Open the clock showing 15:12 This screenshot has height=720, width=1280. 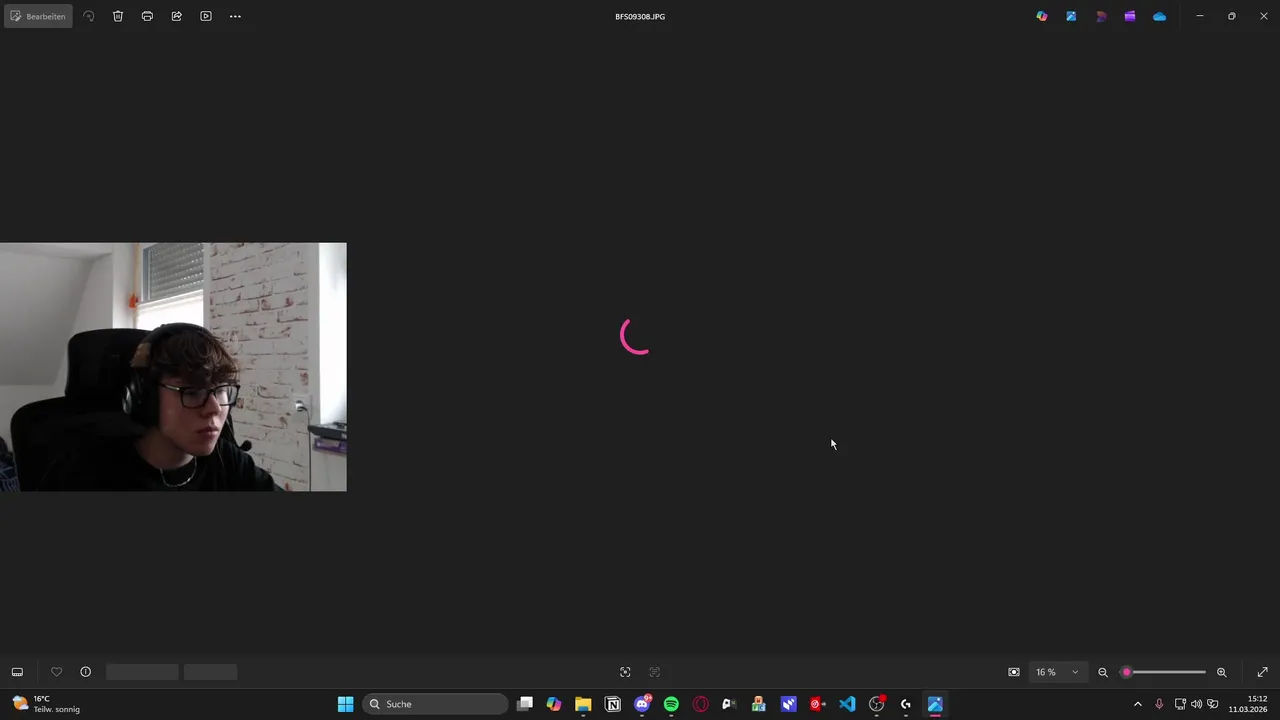click(1248, 704)
